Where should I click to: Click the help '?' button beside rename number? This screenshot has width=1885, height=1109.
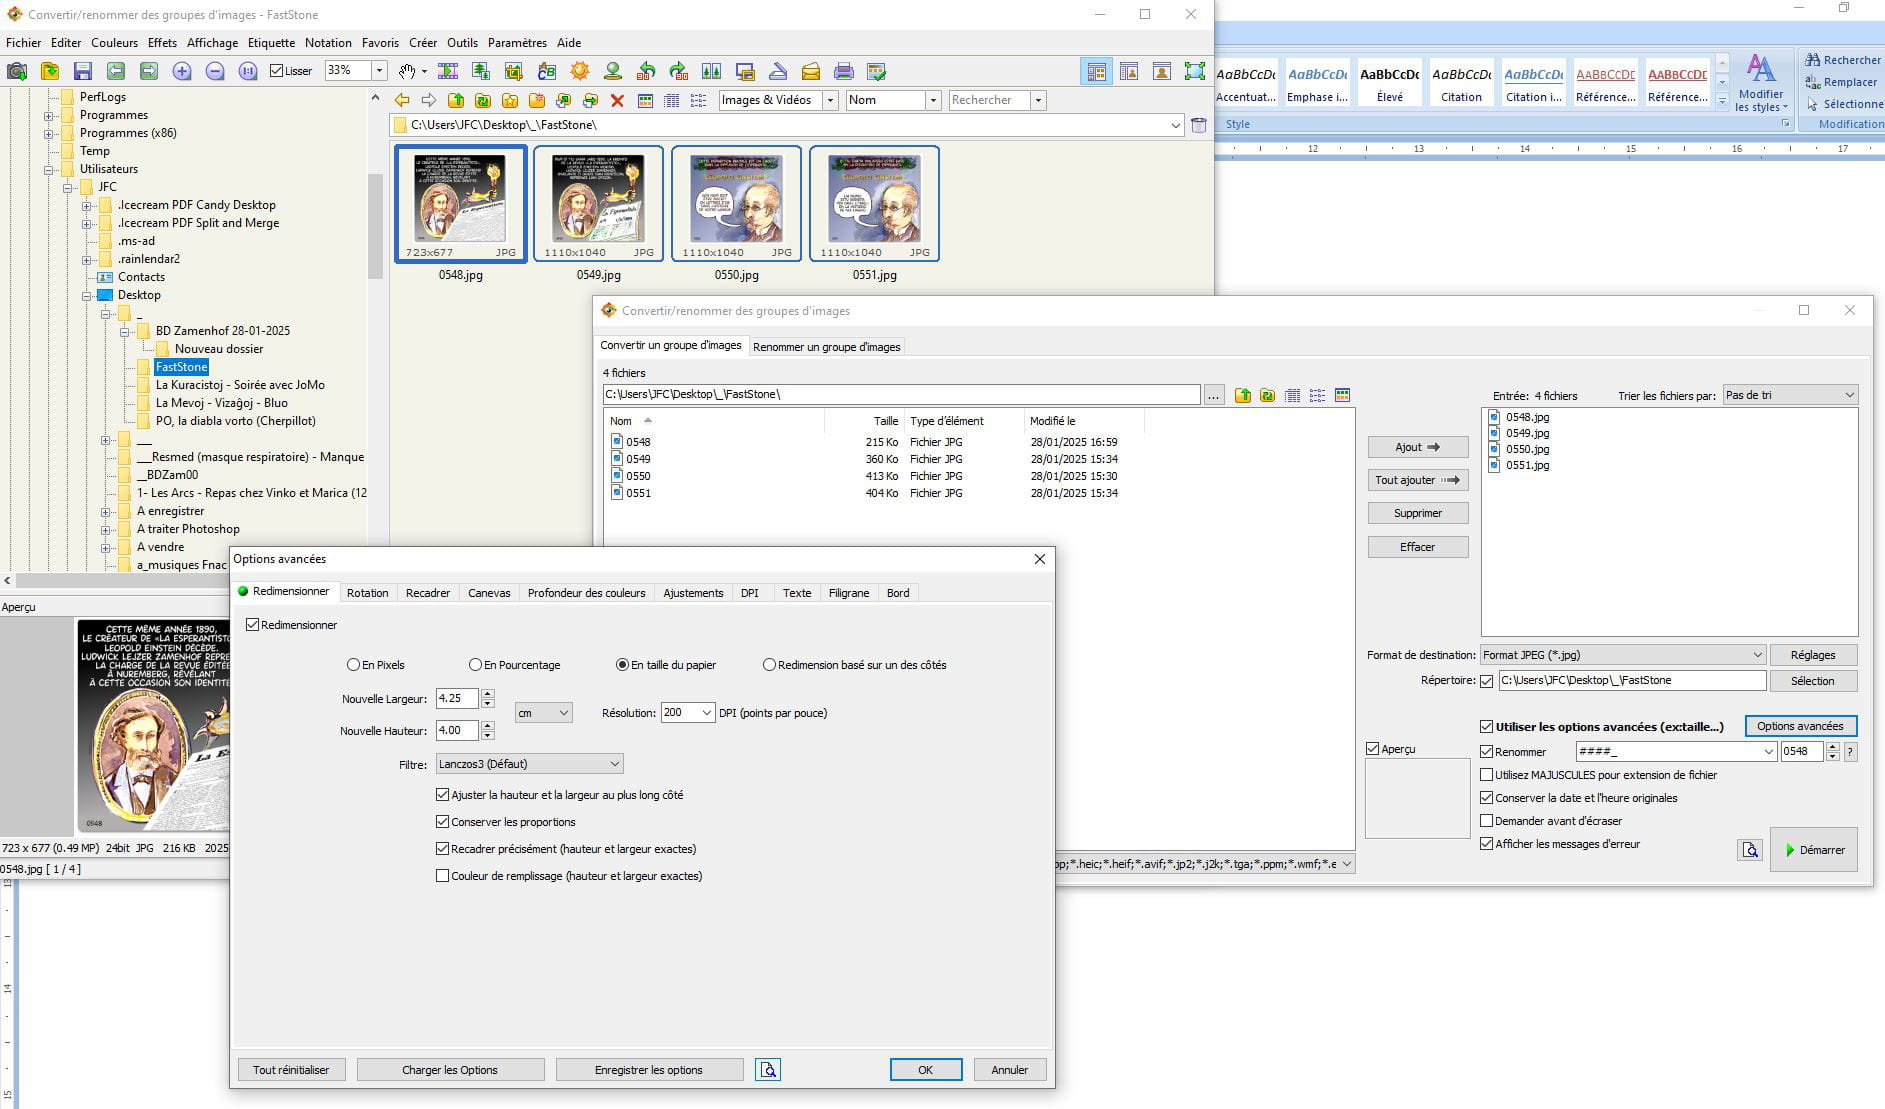1851,752
